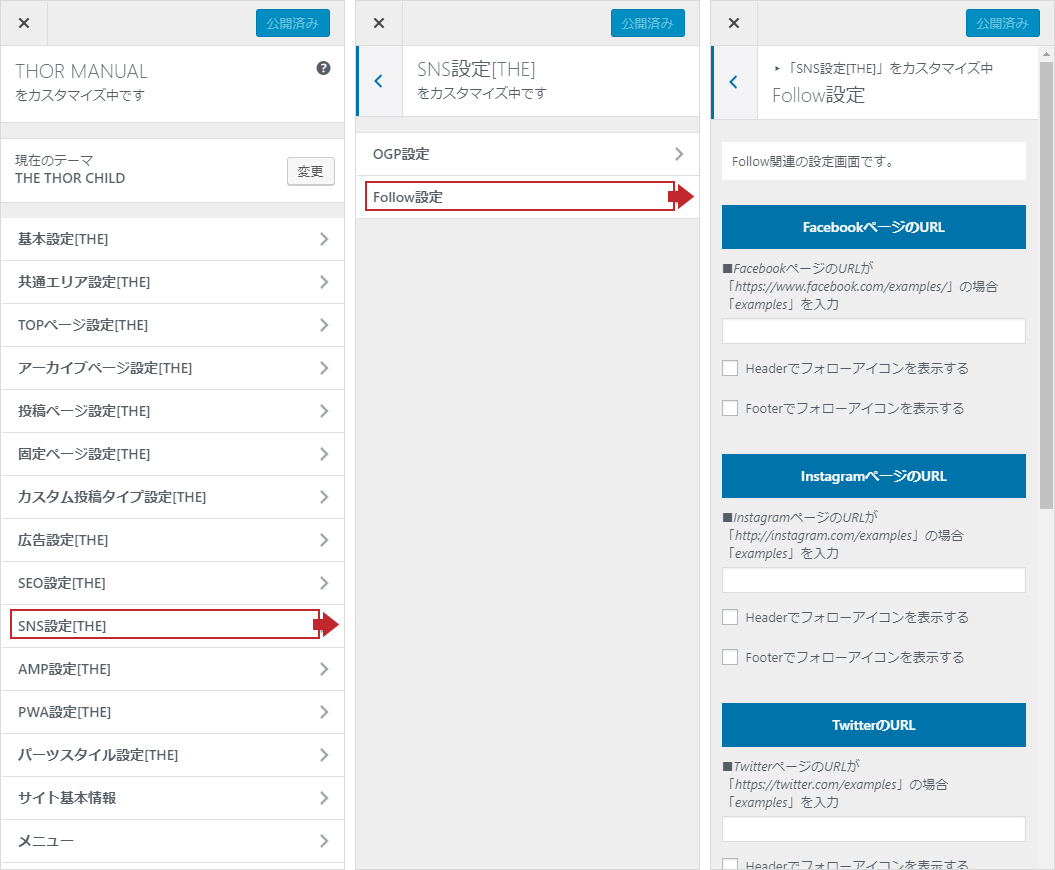Select サイト基本情報 menu item
Viewport: 1055px width, 870px height.
[172, 798]
